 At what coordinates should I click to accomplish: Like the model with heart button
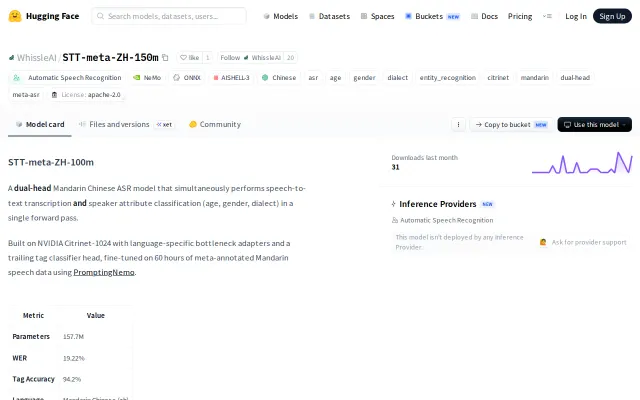coord(190,58)
